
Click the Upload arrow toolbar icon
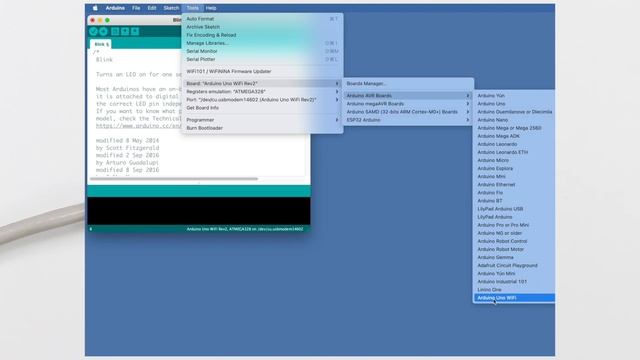point(103,31)
